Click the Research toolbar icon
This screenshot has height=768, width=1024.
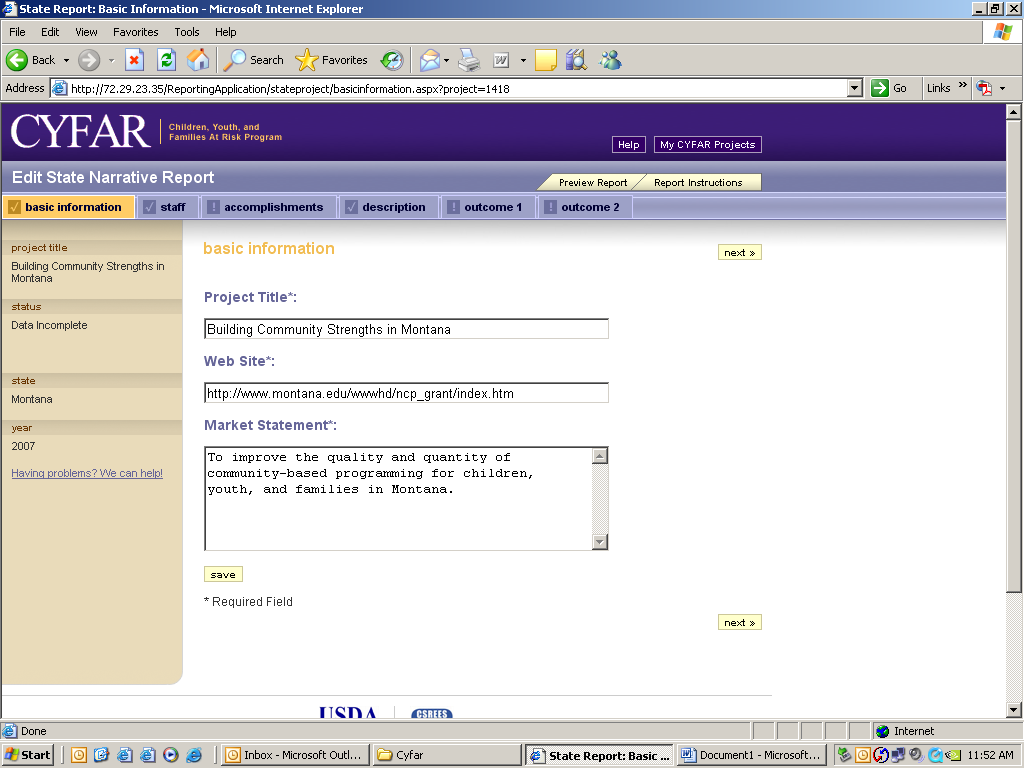click(x=576, y=60)
